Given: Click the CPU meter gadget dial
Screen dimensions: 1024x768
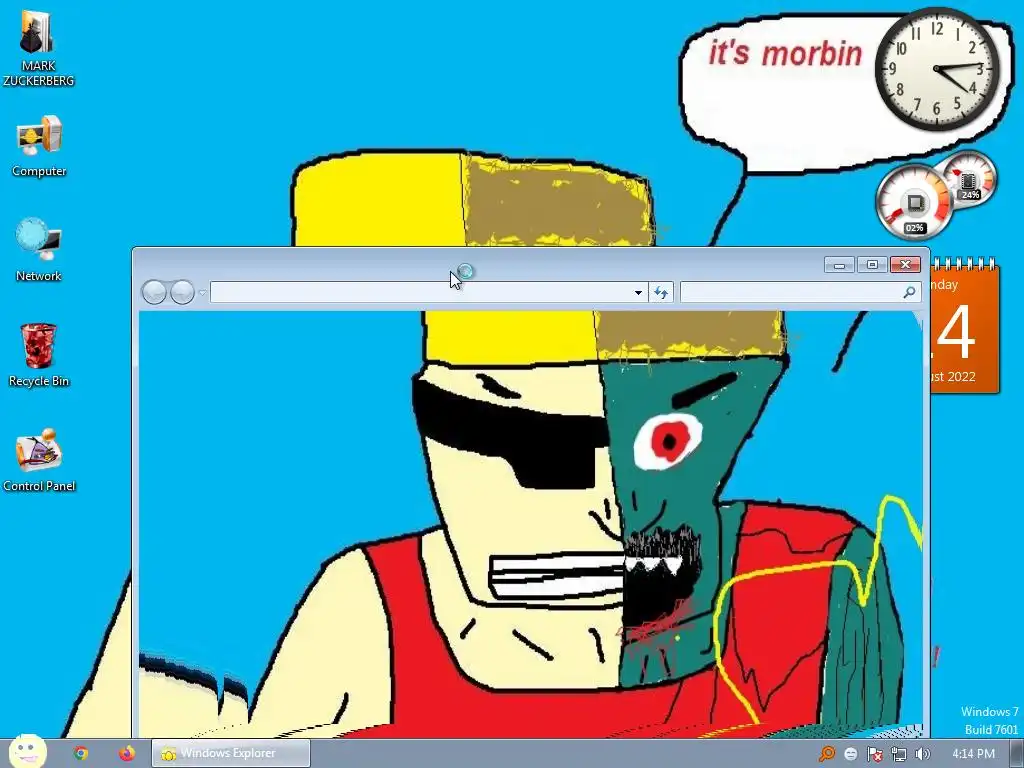Looking at the screenshot, I should (914, 202).
